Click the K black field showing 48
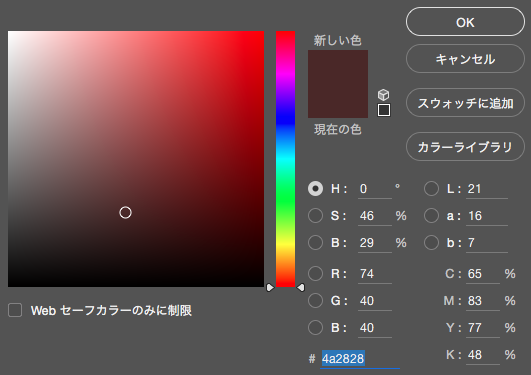Viewport: 531px width, 375px height. click(483, 355)
